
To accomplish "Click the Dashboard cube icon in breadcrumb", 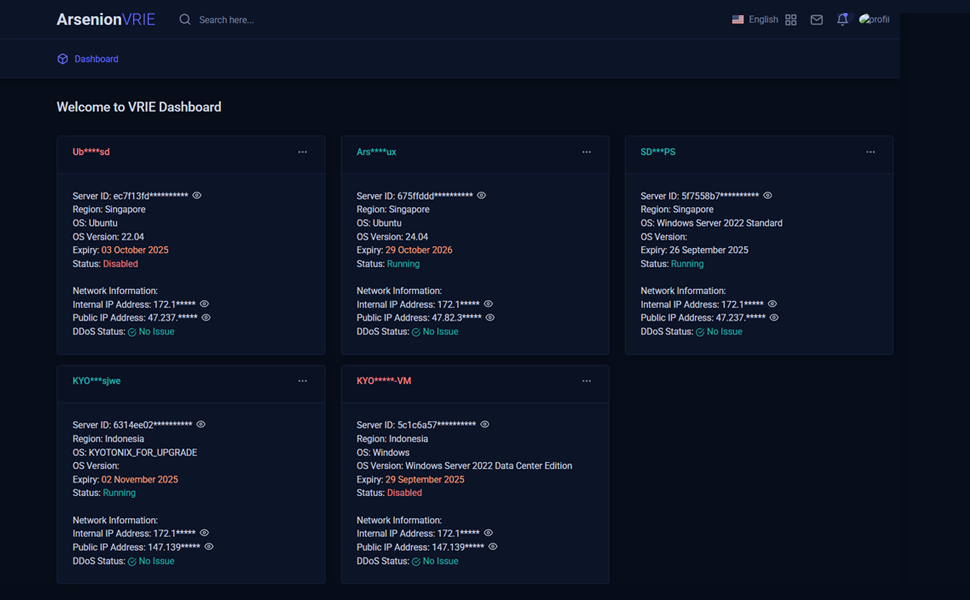I will tap(63, 59).
